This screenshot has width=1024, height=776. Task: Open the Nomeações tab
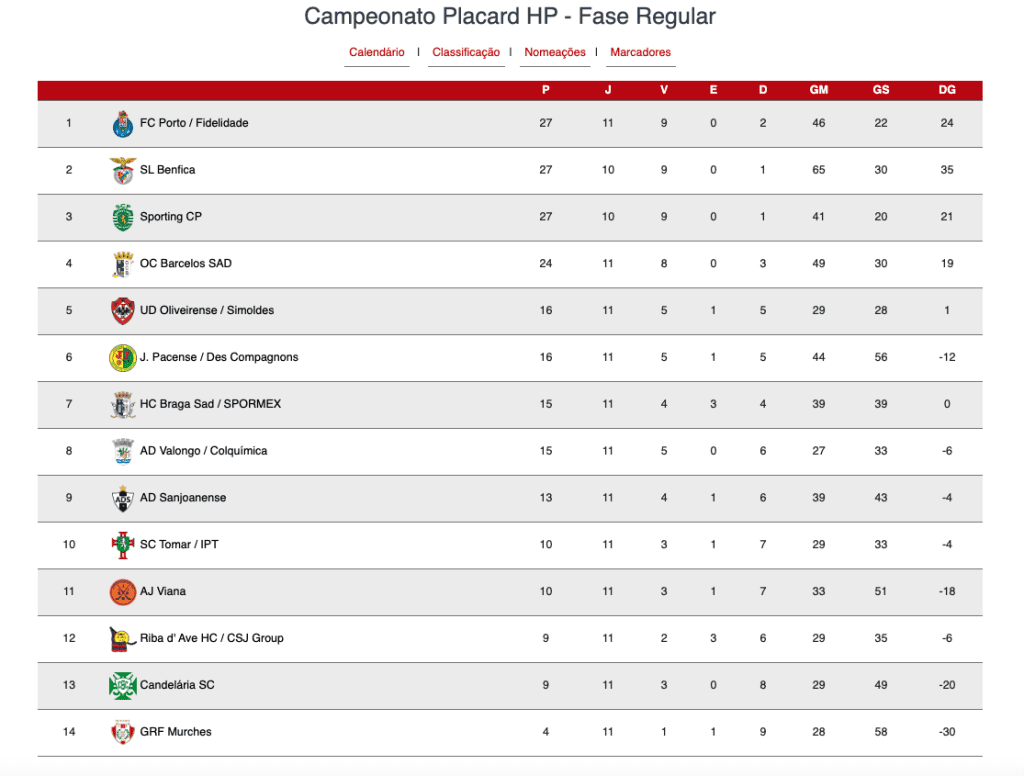coord(555,52)
